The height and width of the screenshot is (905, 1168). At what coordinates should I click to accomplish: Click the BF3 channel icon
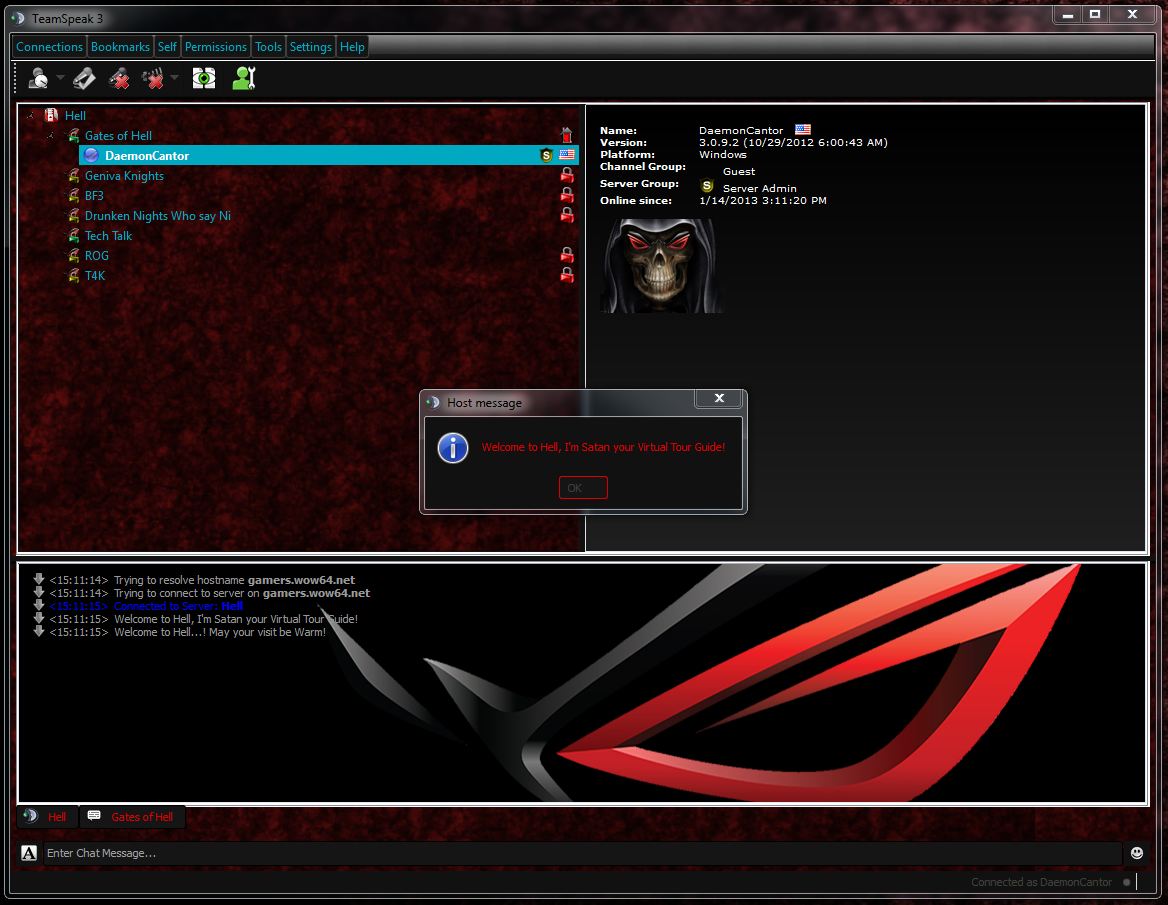tap(73, 196)
